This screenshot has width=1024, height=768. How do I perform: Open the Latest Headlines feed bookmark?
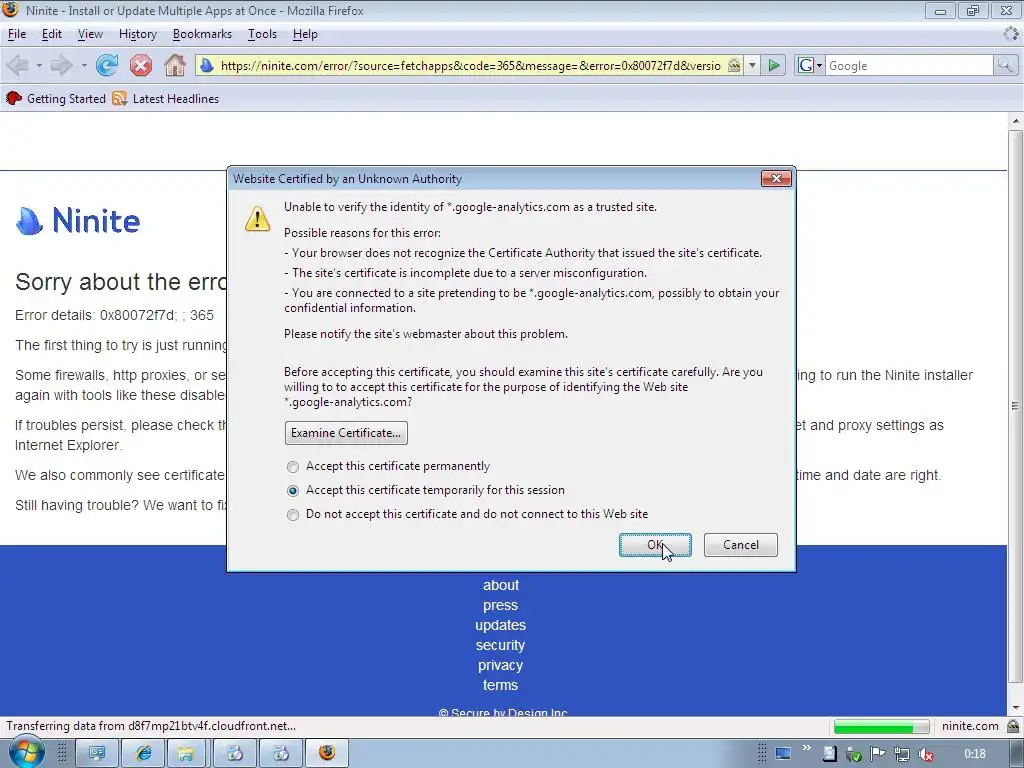165,99
